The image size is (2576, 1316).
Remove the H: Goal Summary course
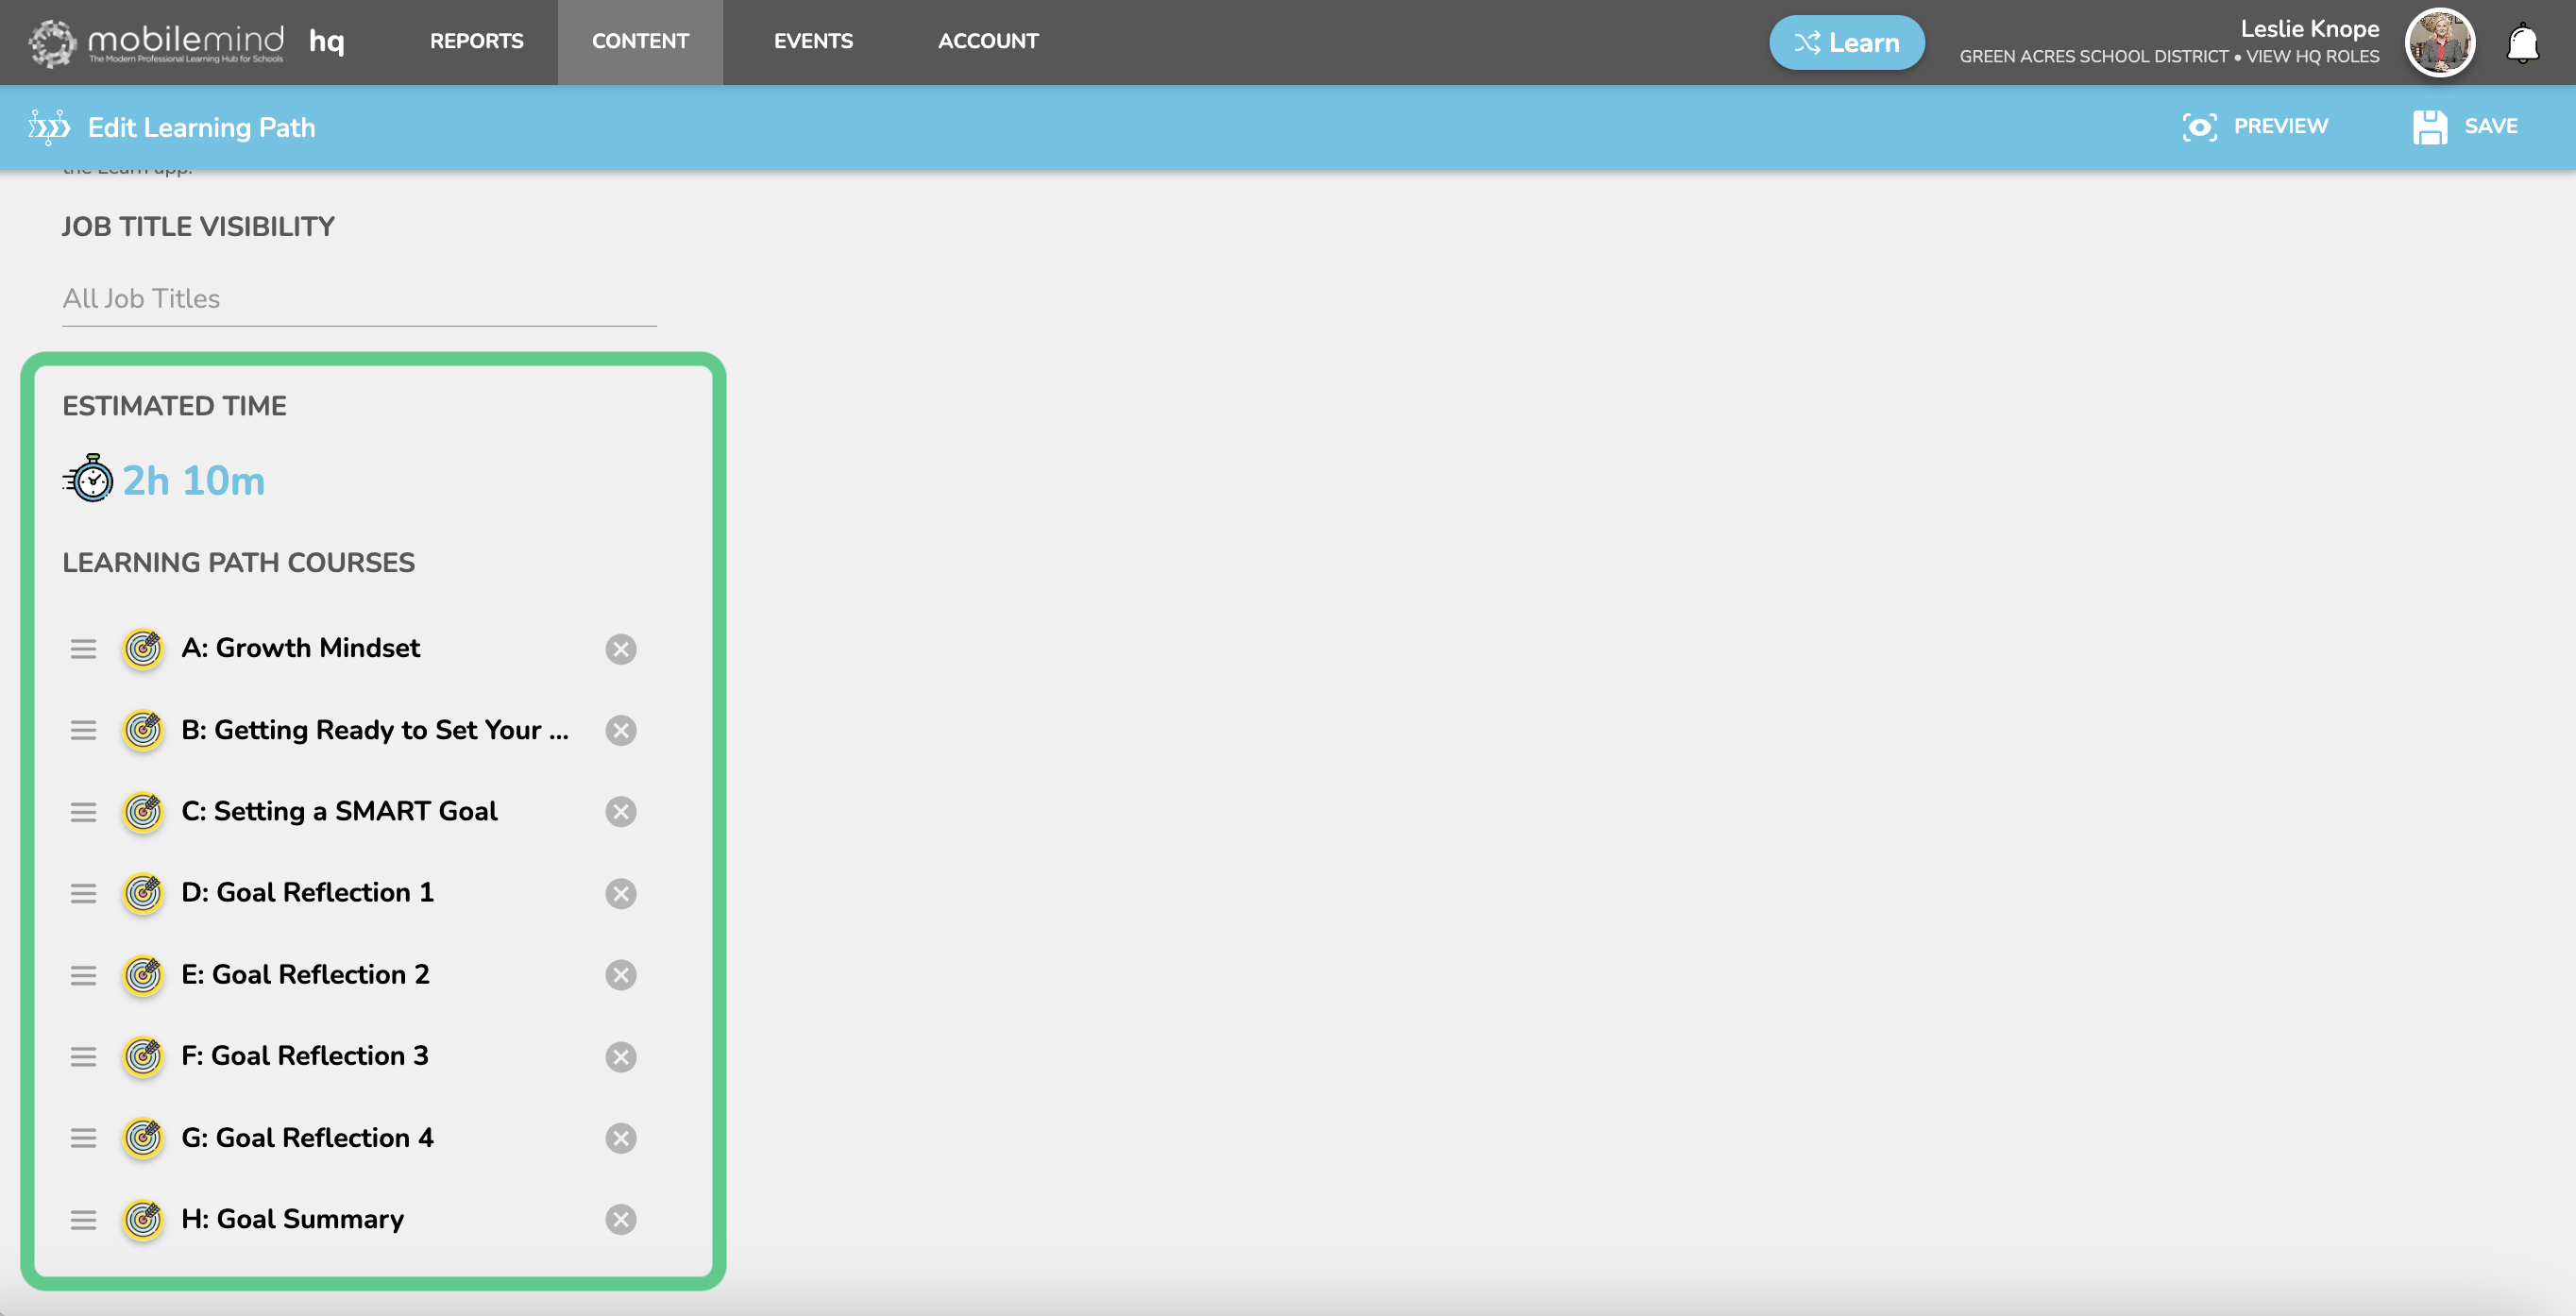(620, 1219)
